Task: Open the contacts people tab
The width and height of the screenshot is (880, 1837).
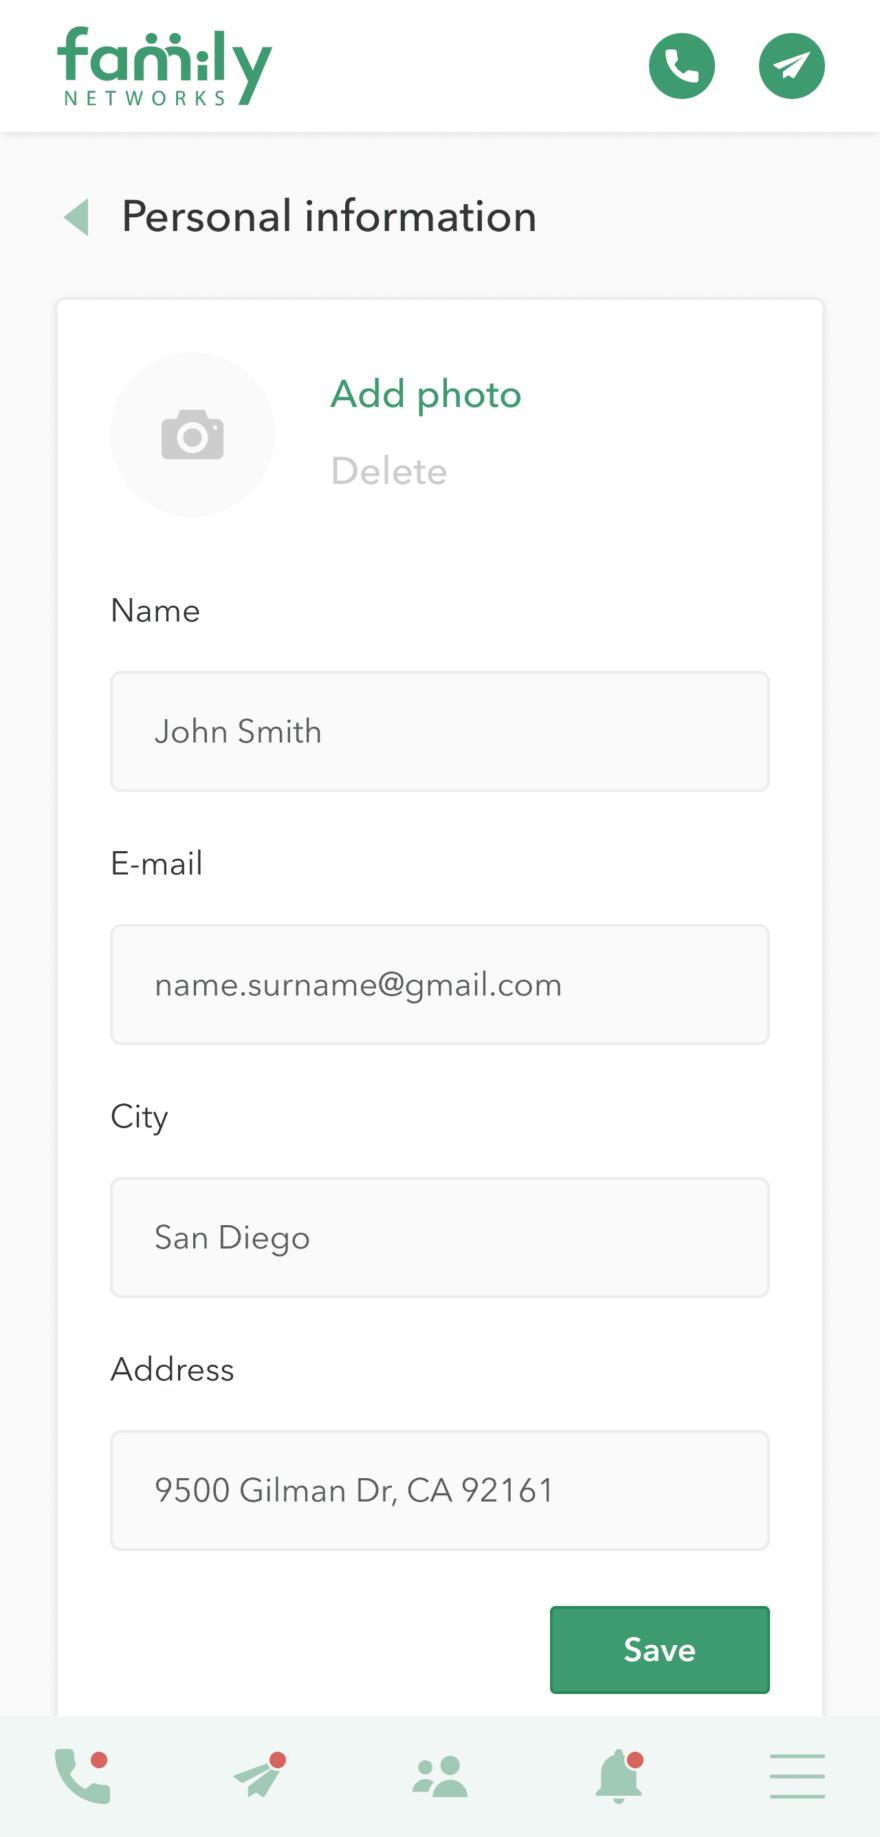Action: (440, 1776)
